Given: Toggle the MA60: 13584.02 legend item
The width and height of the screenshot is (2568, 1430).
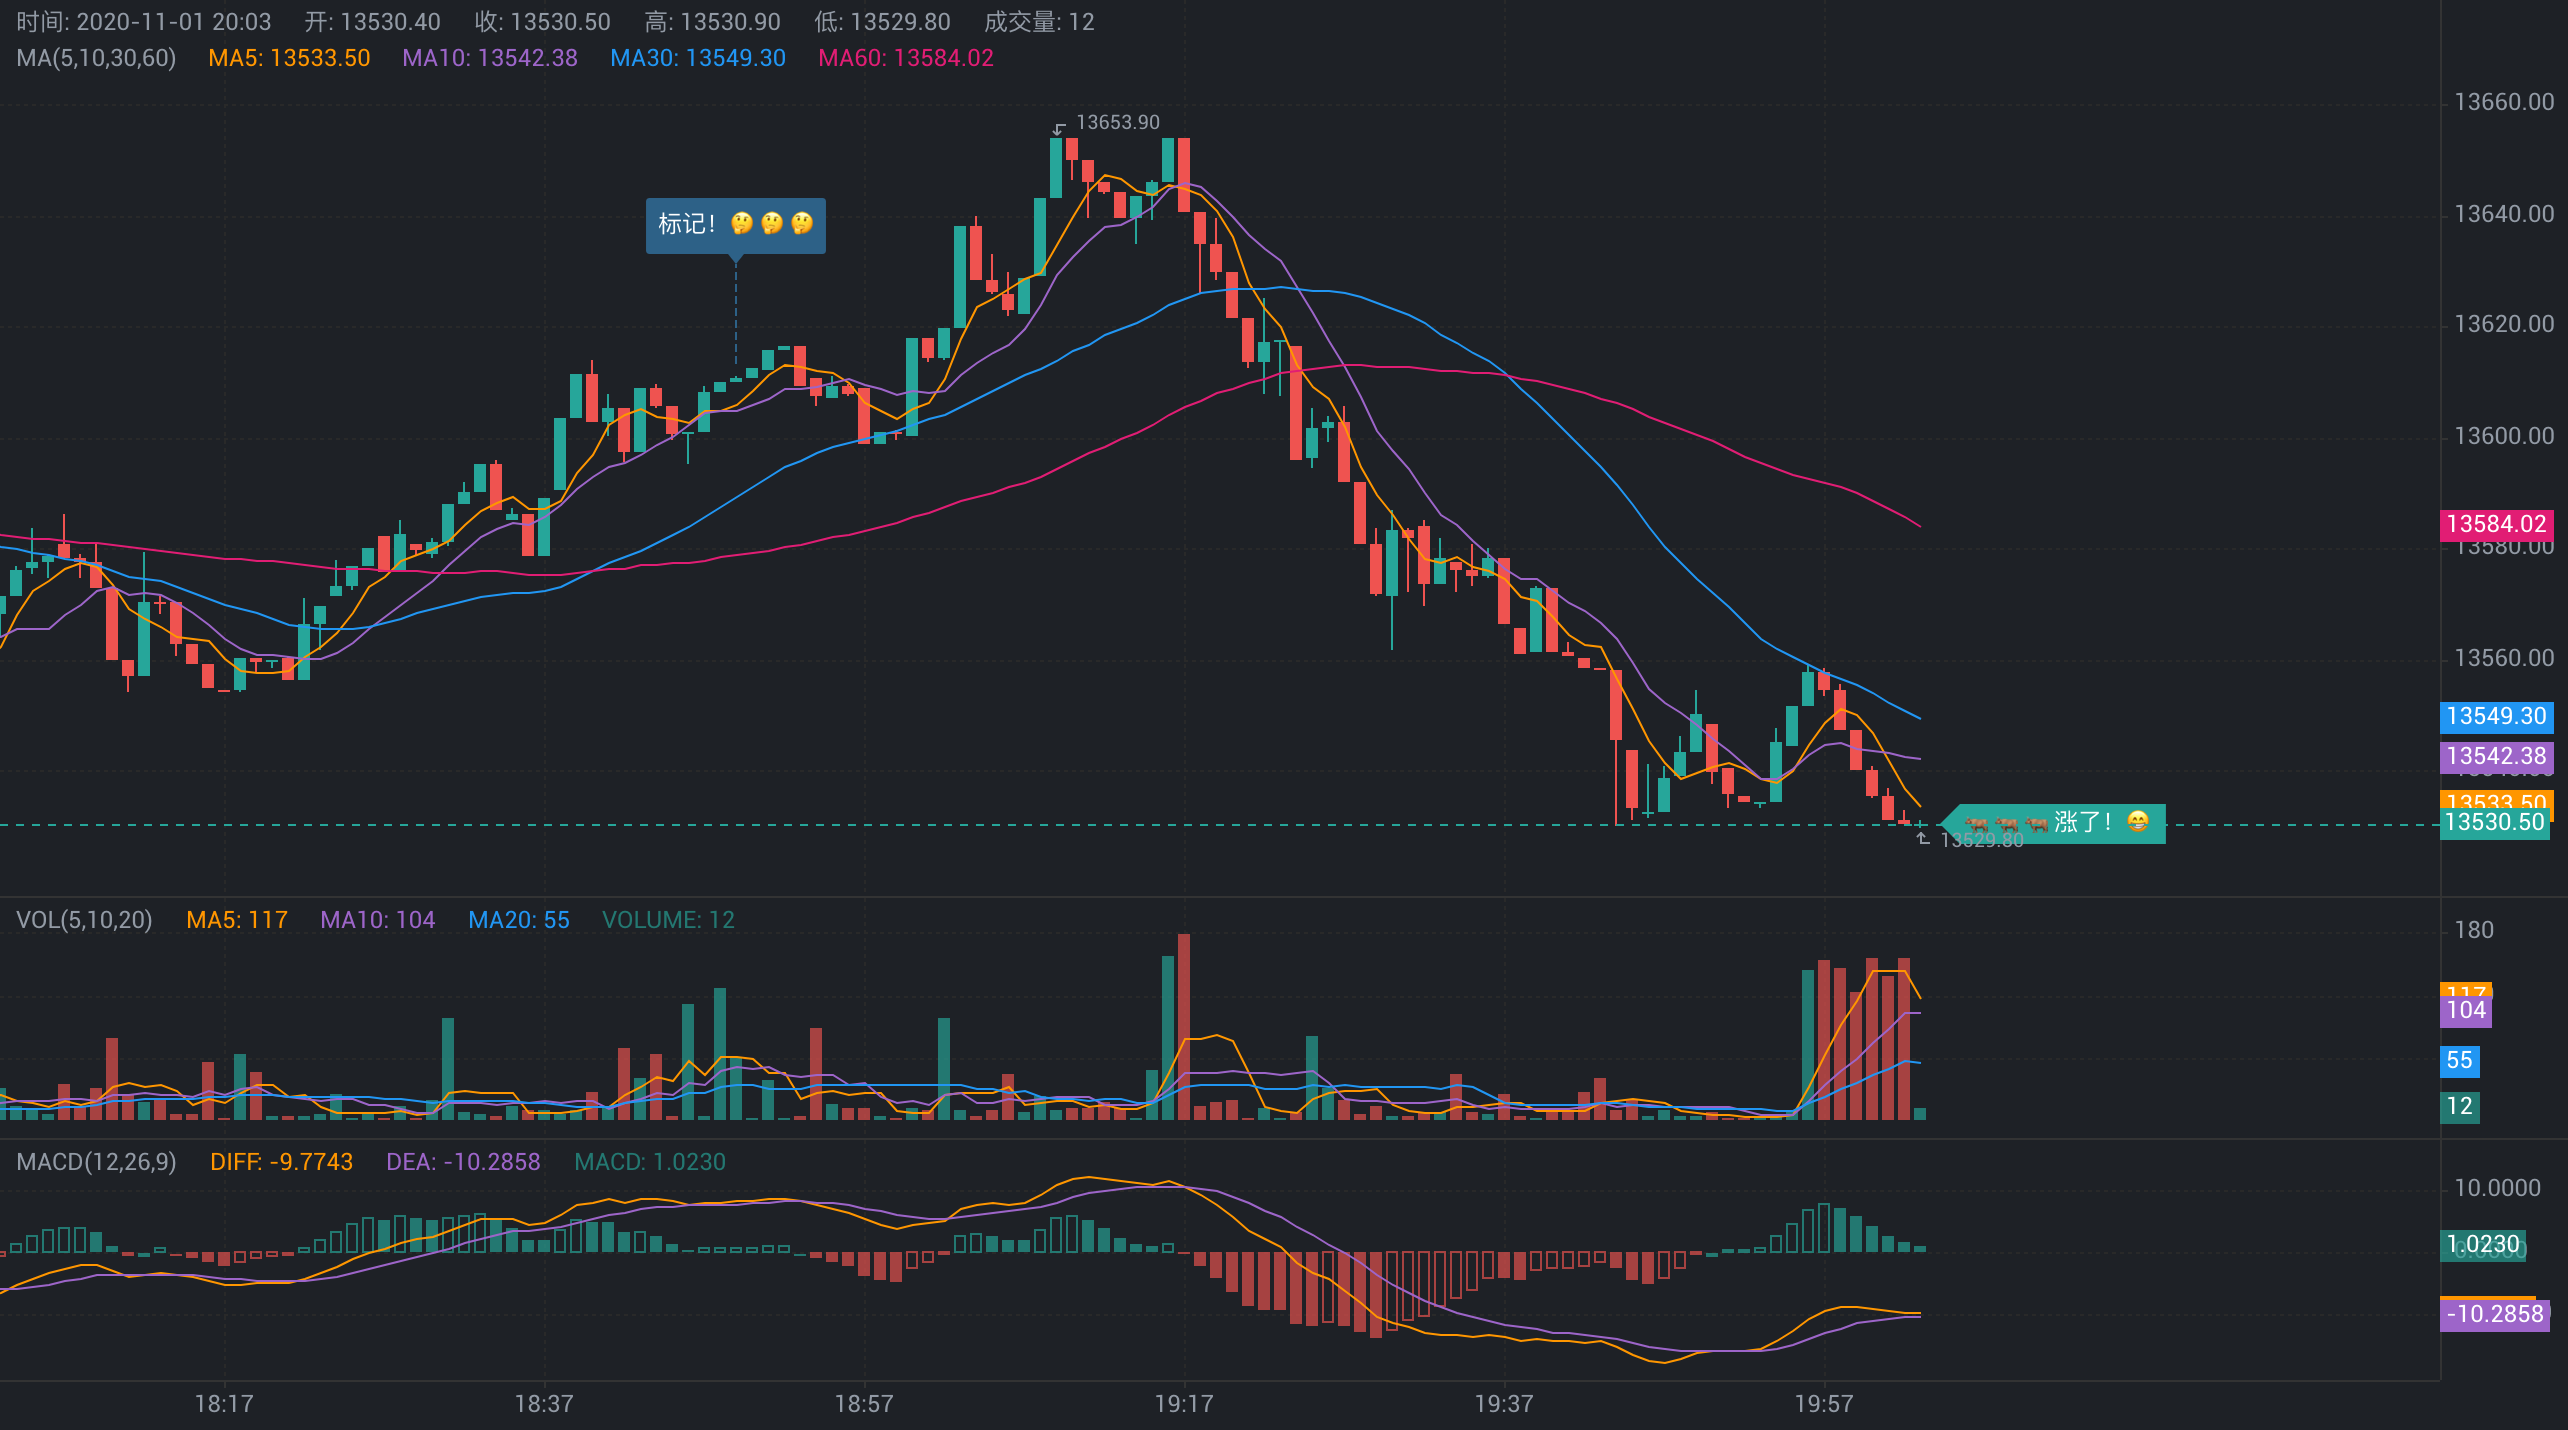Looking at the screenshot, I should point(905,58).
